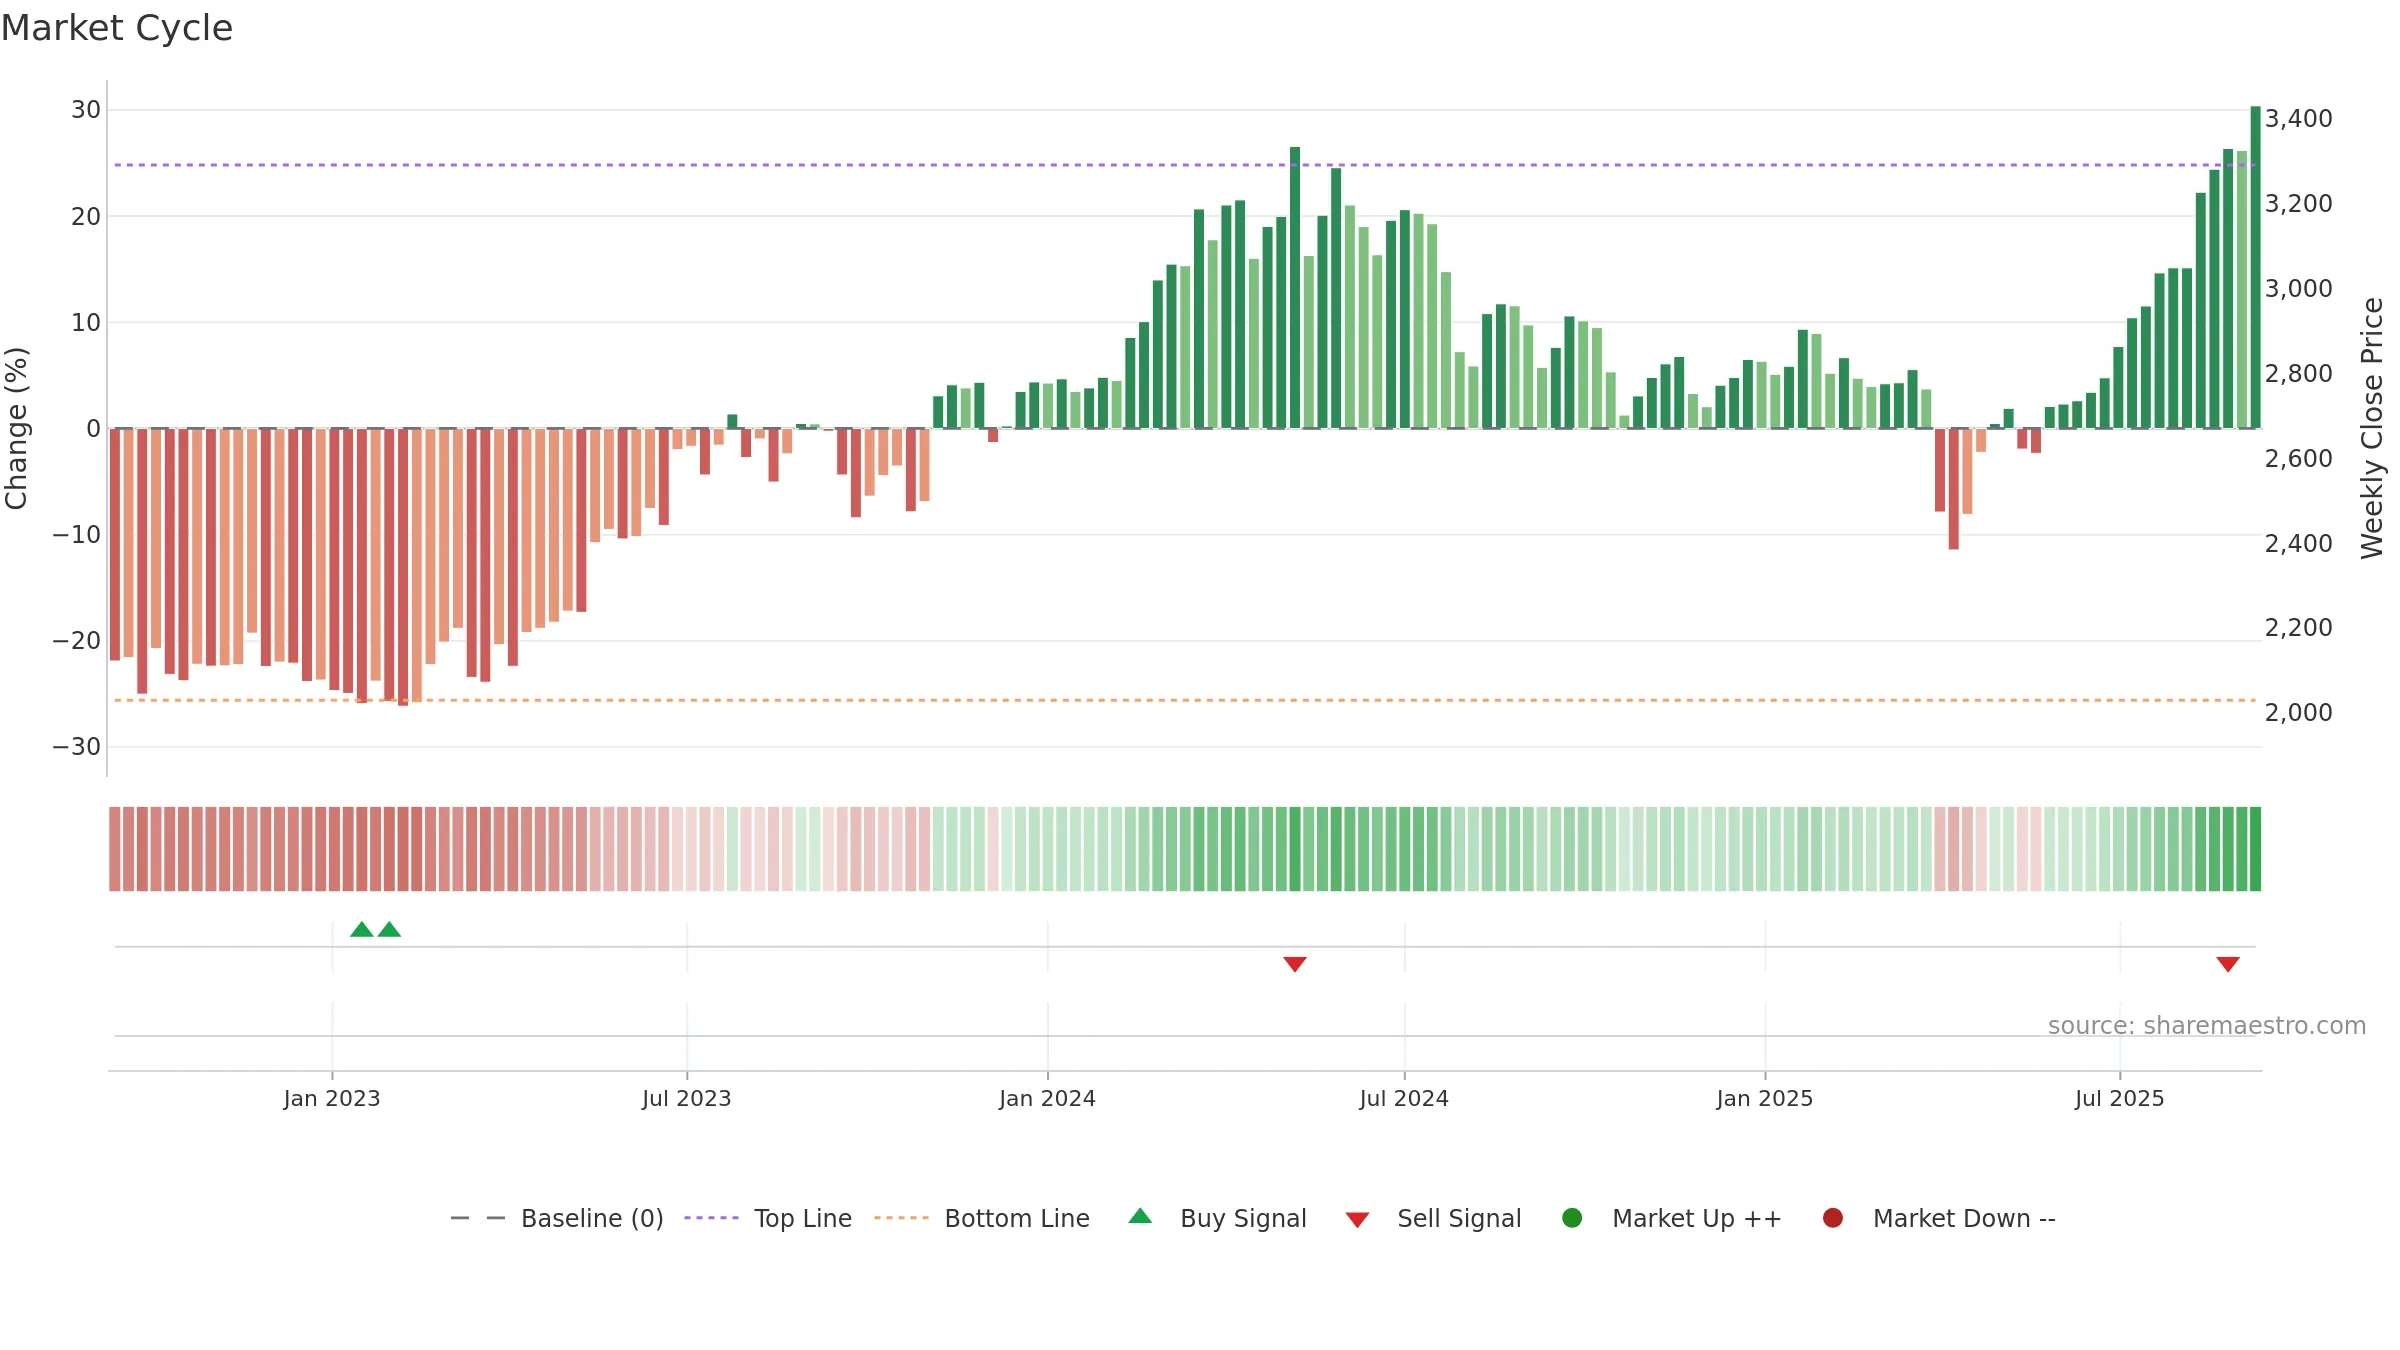Click the sell signal marker before Jul 2024
The image size is (2400, 1350).
click(1295, 964)
